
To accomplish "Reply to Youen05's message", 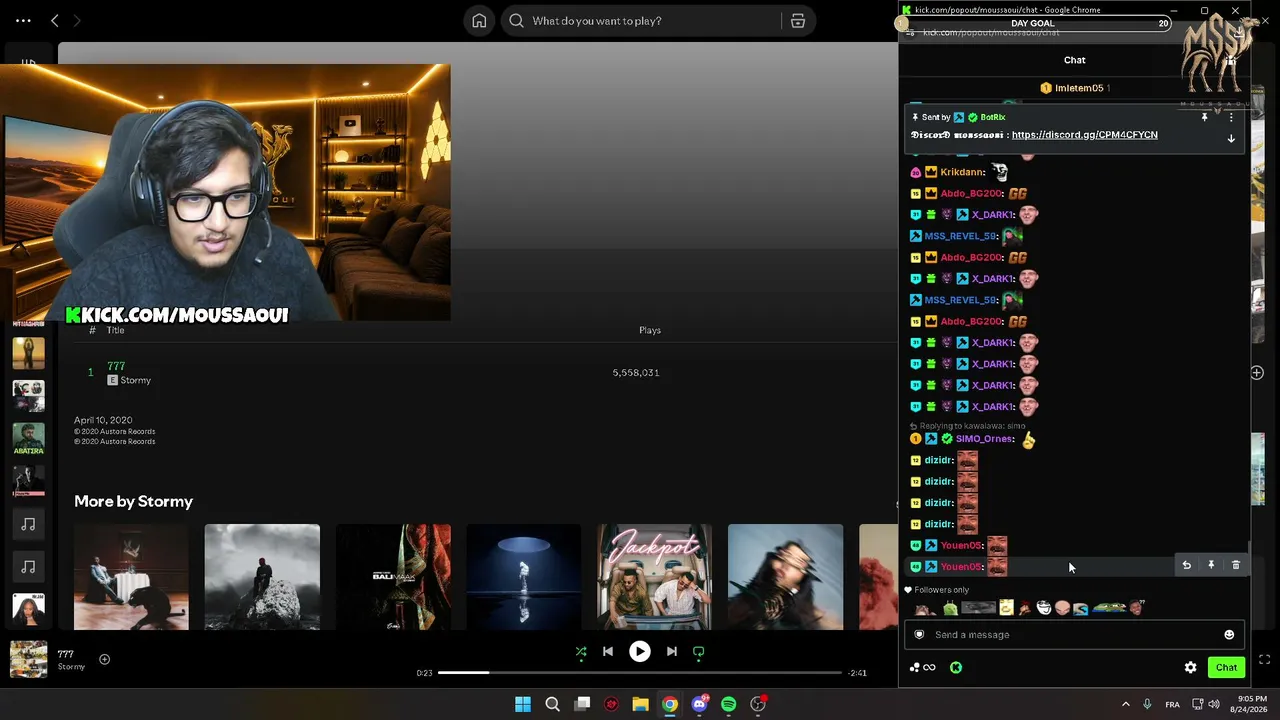I will pyautogui.click(x=1187, y=566).
